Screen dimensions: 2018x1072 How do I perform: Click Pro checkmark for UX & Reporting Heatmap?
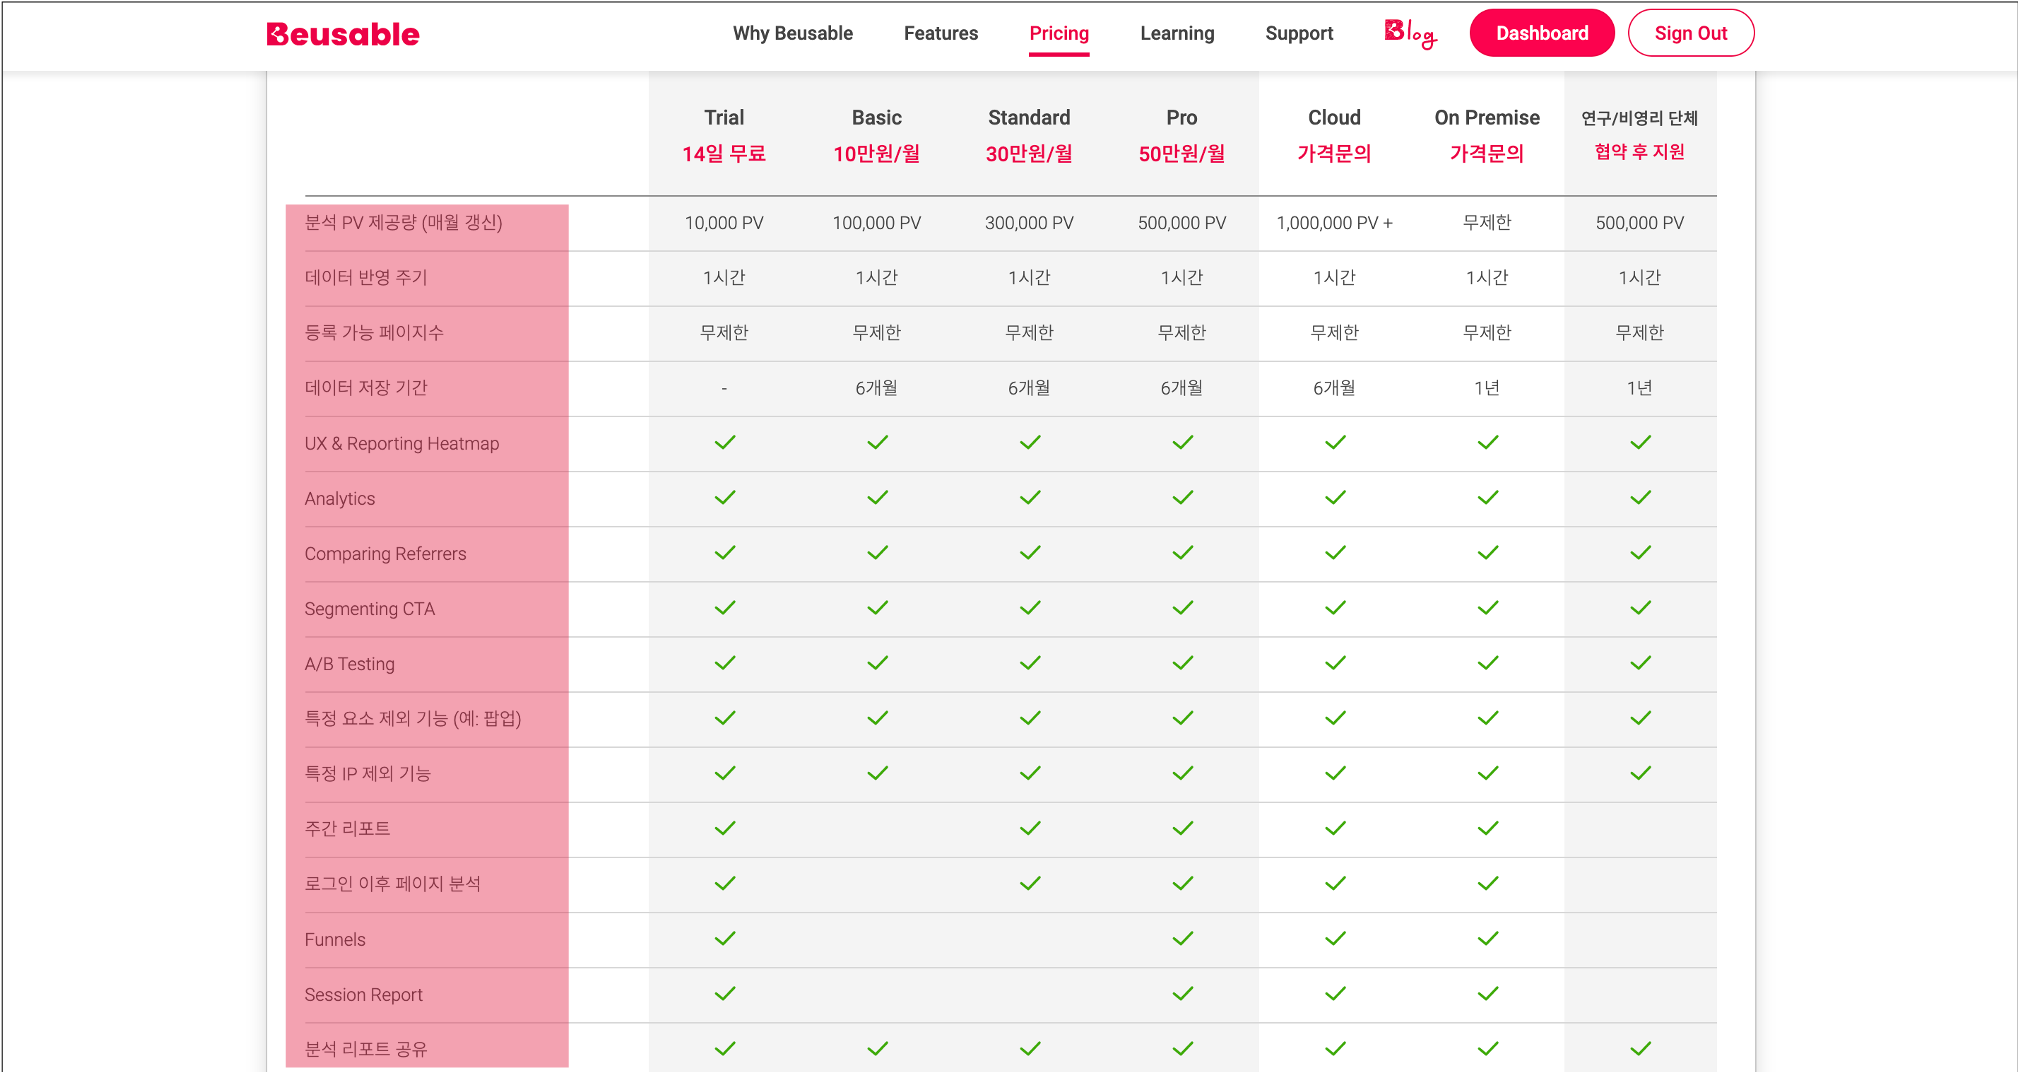click(x=1183, y=442)
